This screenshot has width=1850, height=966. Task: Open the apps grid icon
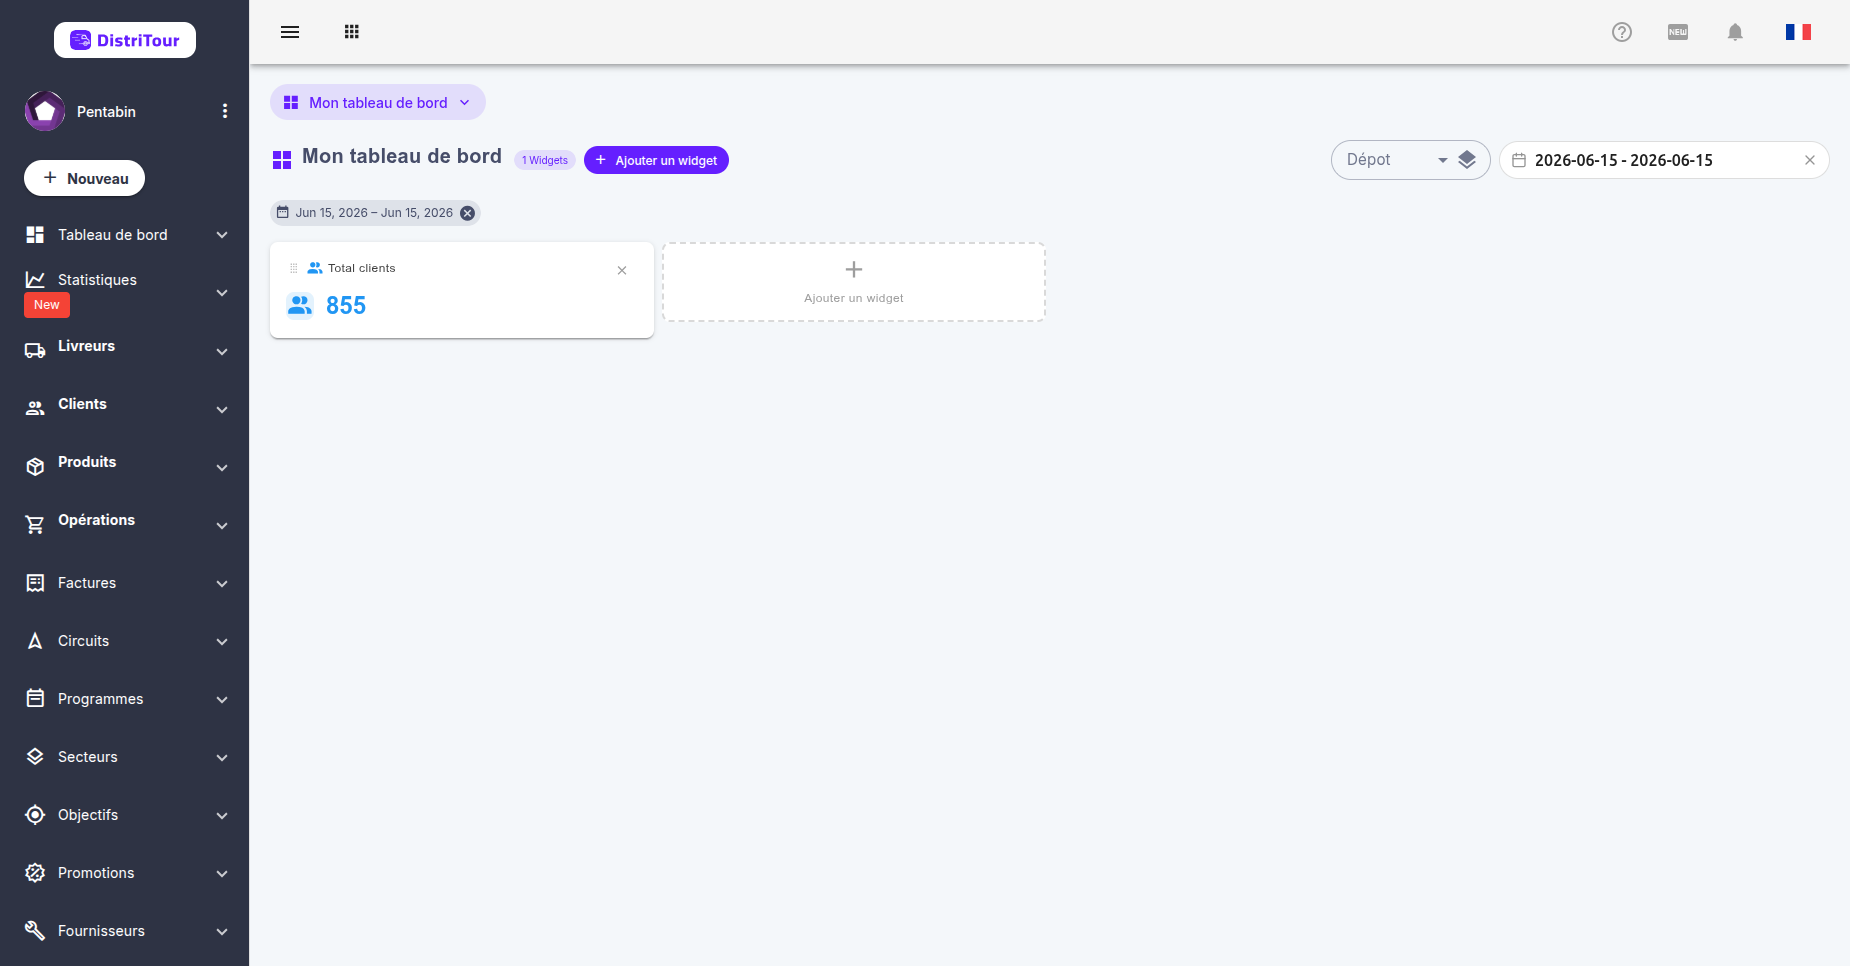(351, 32)
